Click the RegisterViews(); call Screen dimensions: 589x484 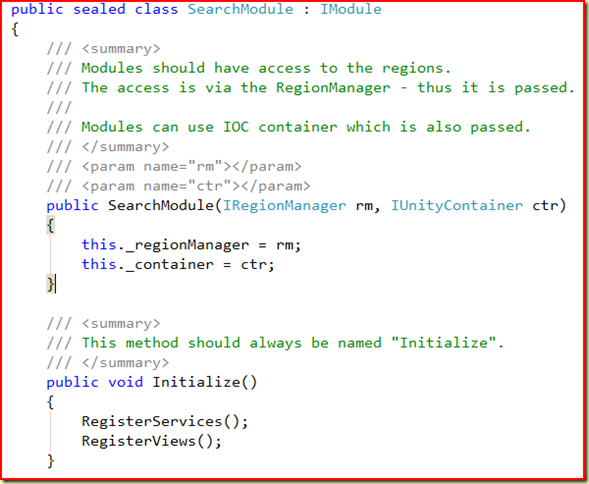pos(152,441)
